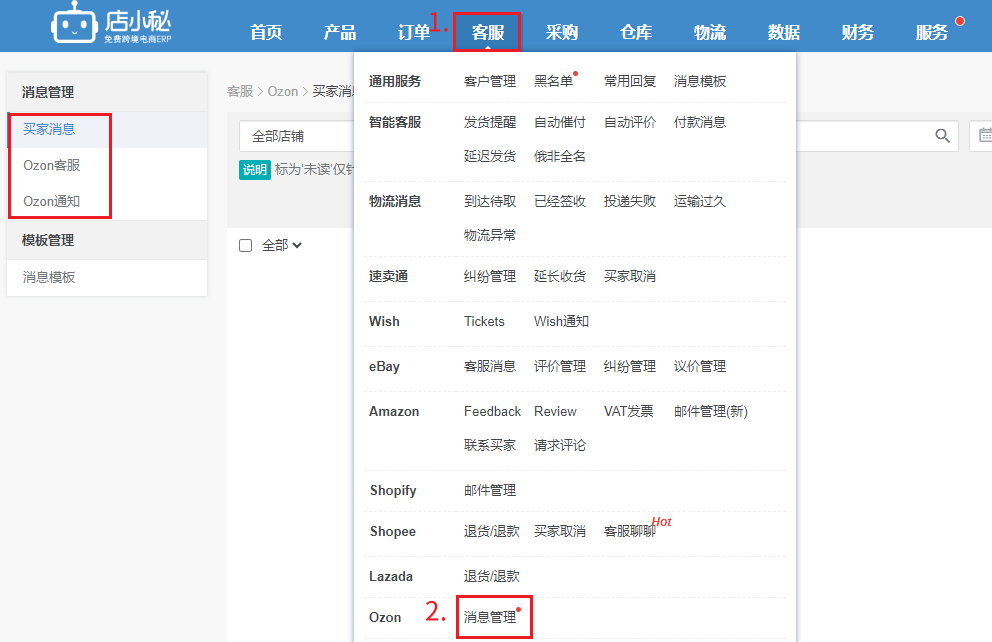Open the 财务 top menu

coord(858,32)
